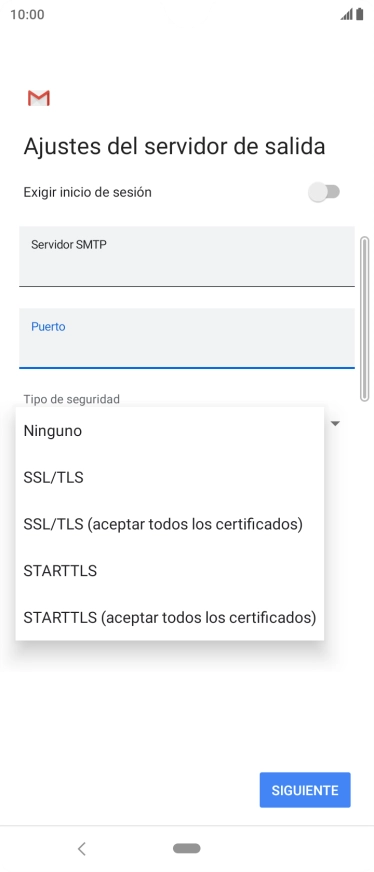Tap the Gmail logo icon
Image resolution: width=374 pixels, height=872 pixels.
tap(39, 98)
